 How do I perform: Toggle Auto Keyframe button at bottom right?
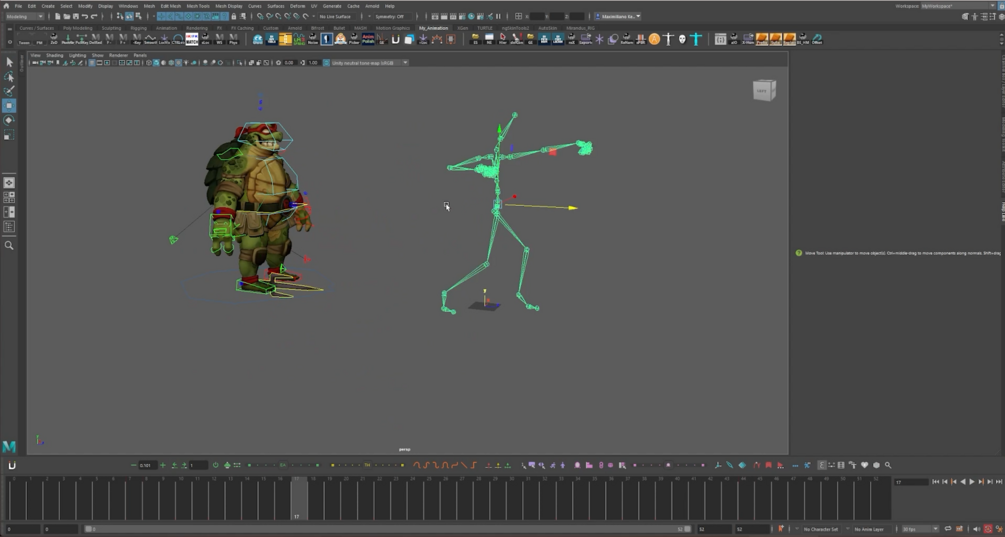point(988,529)
